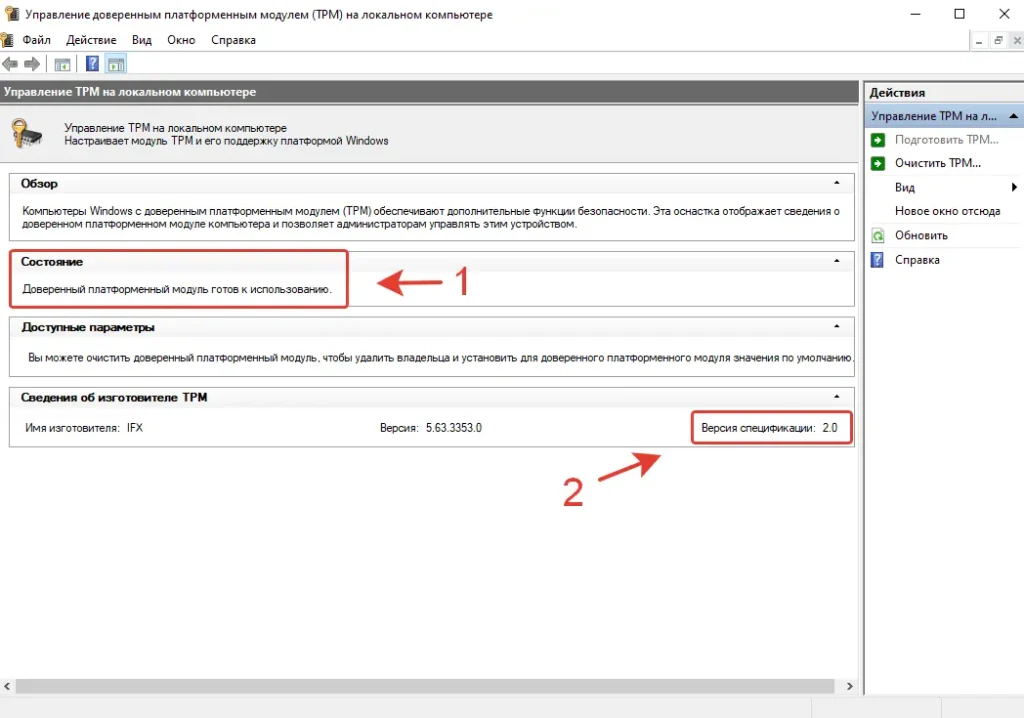This screenshot has width=1024, height=718.
Task: Open the Файл menu
Action: (36, 40)
